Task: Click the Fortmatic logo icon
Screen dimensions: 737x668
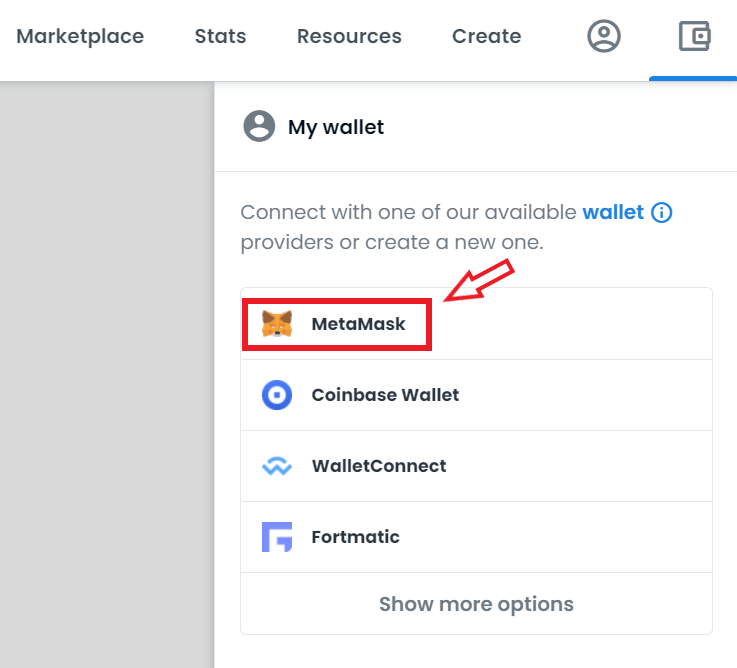Action: pyautogui.click(x=277, y=537)
